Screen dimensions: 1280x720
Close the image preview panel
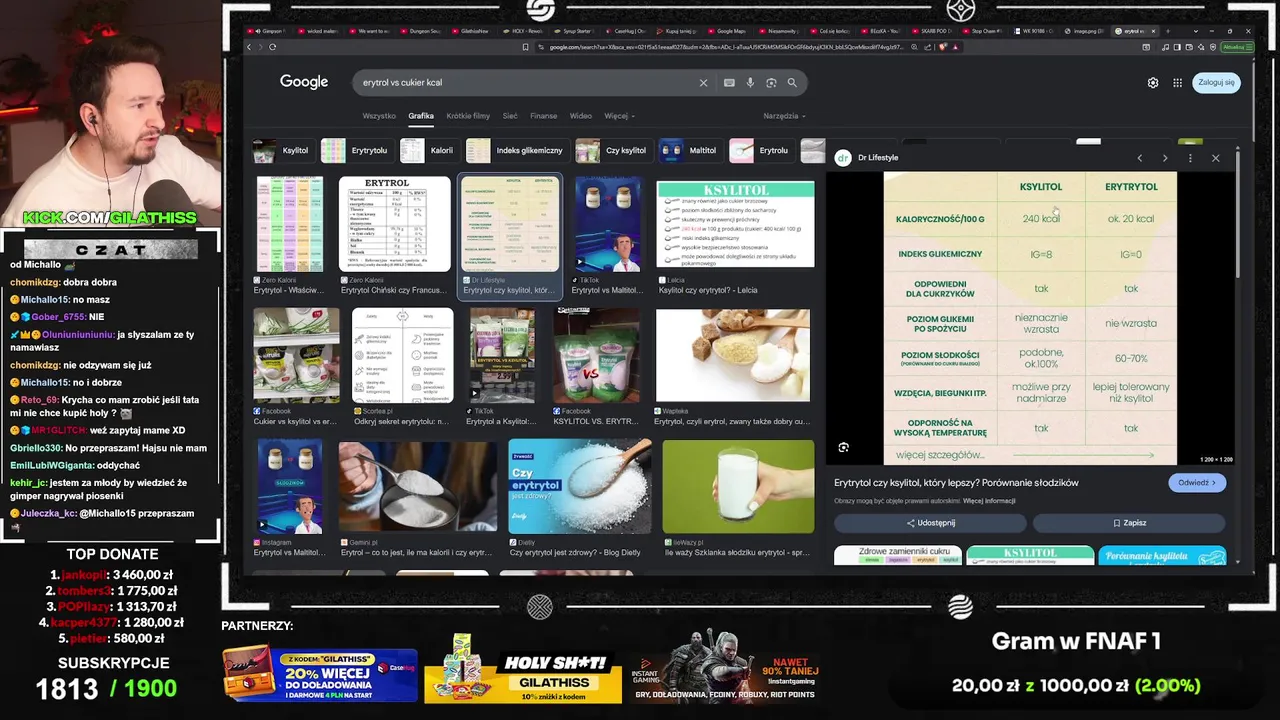tap(1216, 158)
